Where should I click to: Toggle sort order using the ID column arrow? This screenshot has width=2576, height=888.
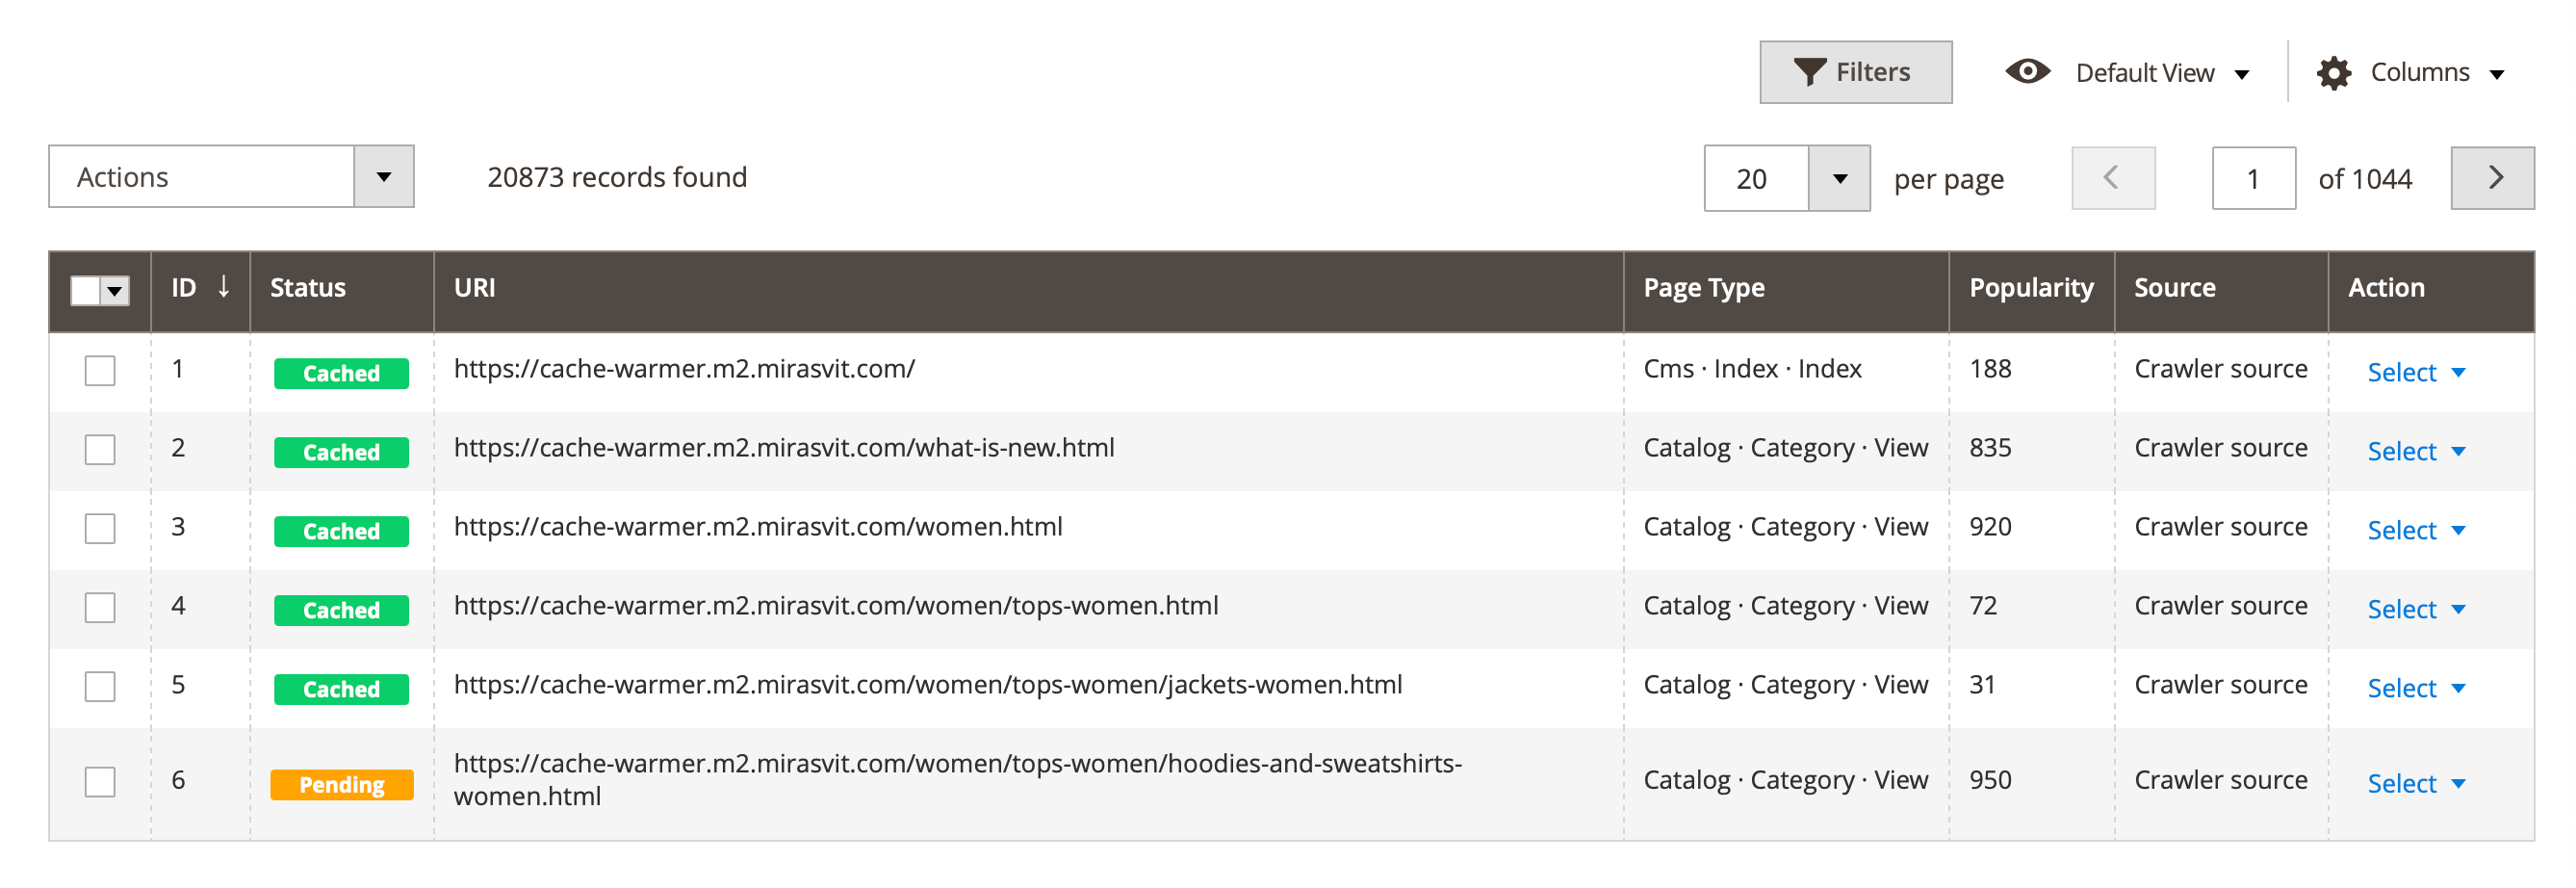[223, 288]
